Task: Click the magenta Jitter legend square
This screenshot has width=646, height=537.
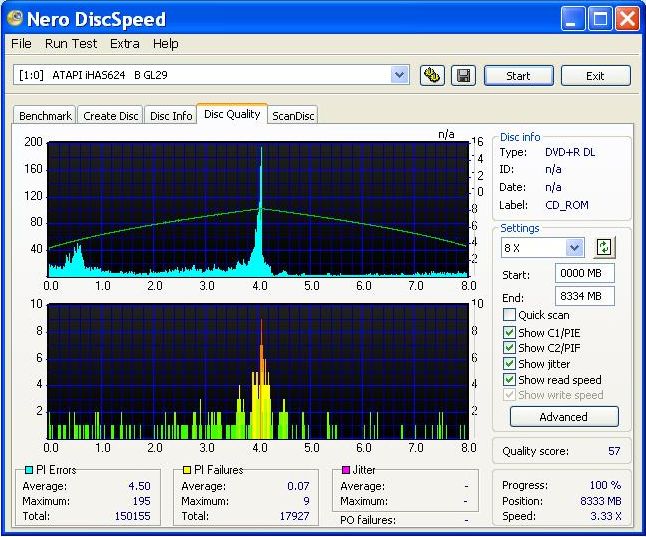Action: click(346, 470)
